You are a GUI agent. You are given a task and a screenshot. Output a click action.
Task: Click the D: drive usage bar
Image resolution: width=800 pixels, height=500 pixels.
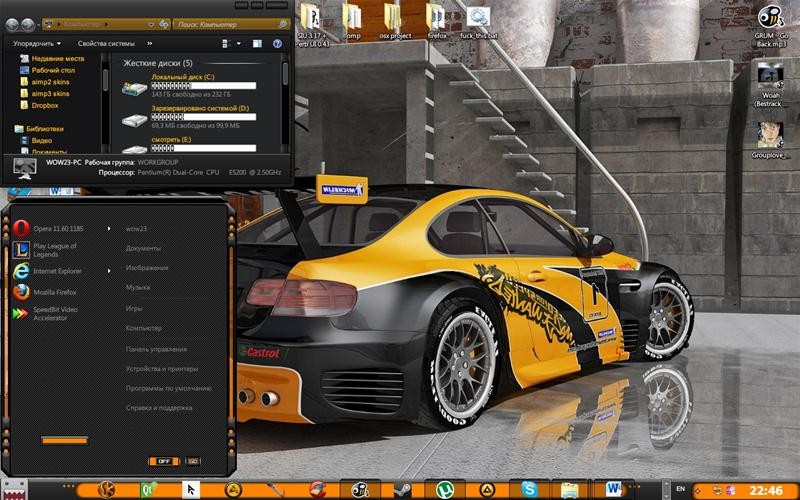(x=204, y=117)
